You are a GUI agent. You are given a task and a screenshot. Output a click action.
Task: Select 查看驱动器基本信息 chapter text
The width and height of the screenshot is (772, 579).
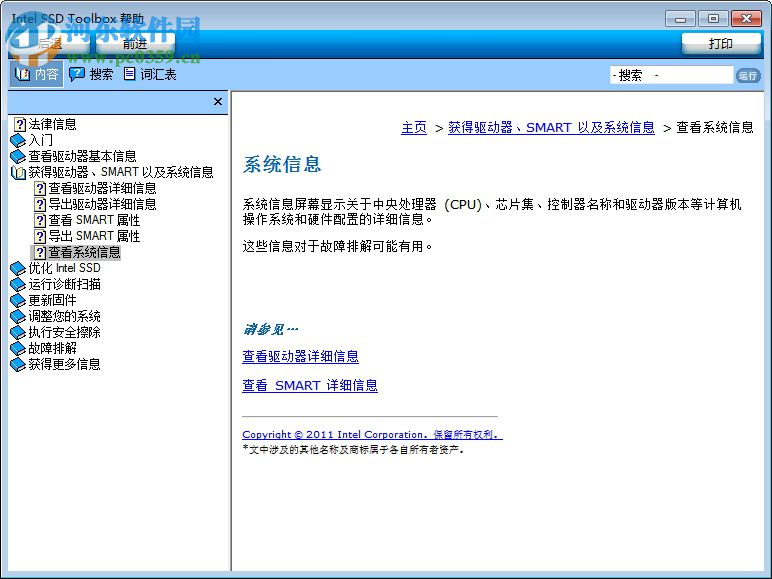click(82, 156)
